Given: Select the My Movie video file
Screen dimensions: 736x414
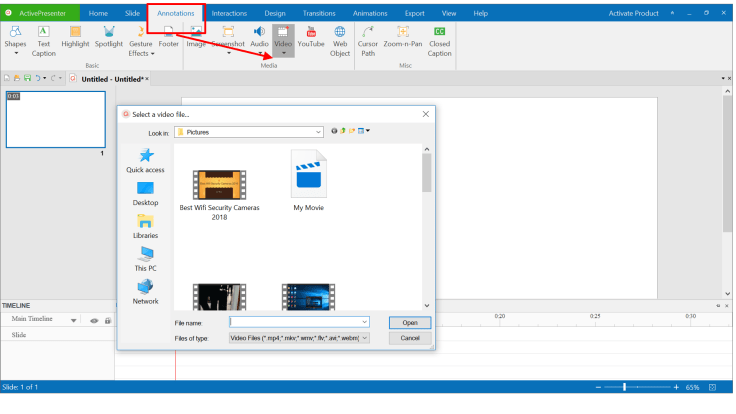Looking at the screenshot, I should pos(308,181).
